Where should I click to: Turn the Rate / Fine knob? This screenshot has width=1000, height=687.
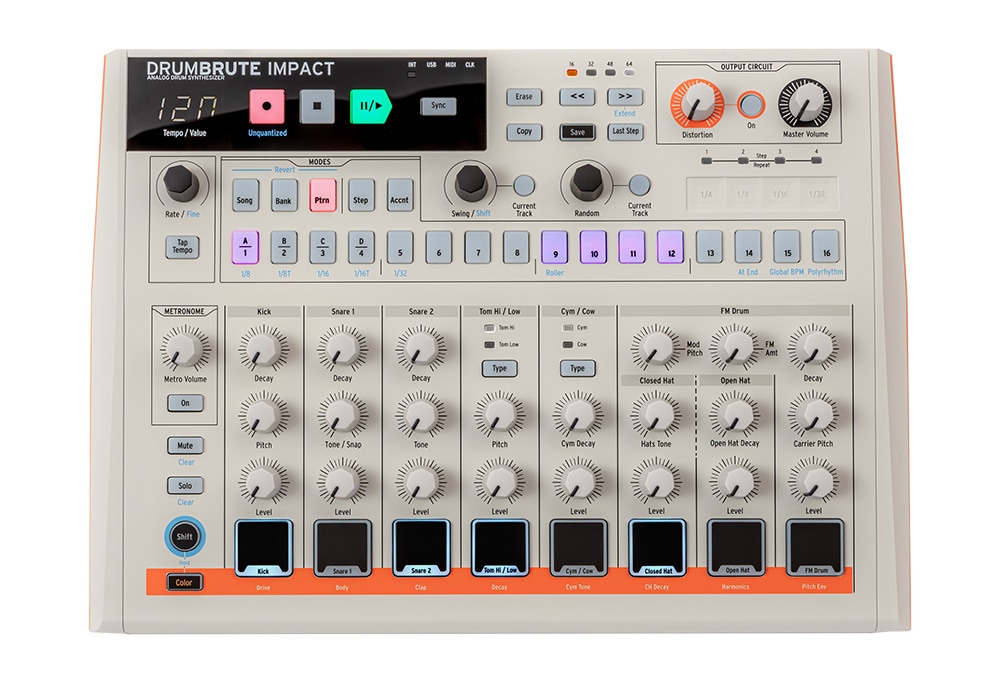[182, 182]
